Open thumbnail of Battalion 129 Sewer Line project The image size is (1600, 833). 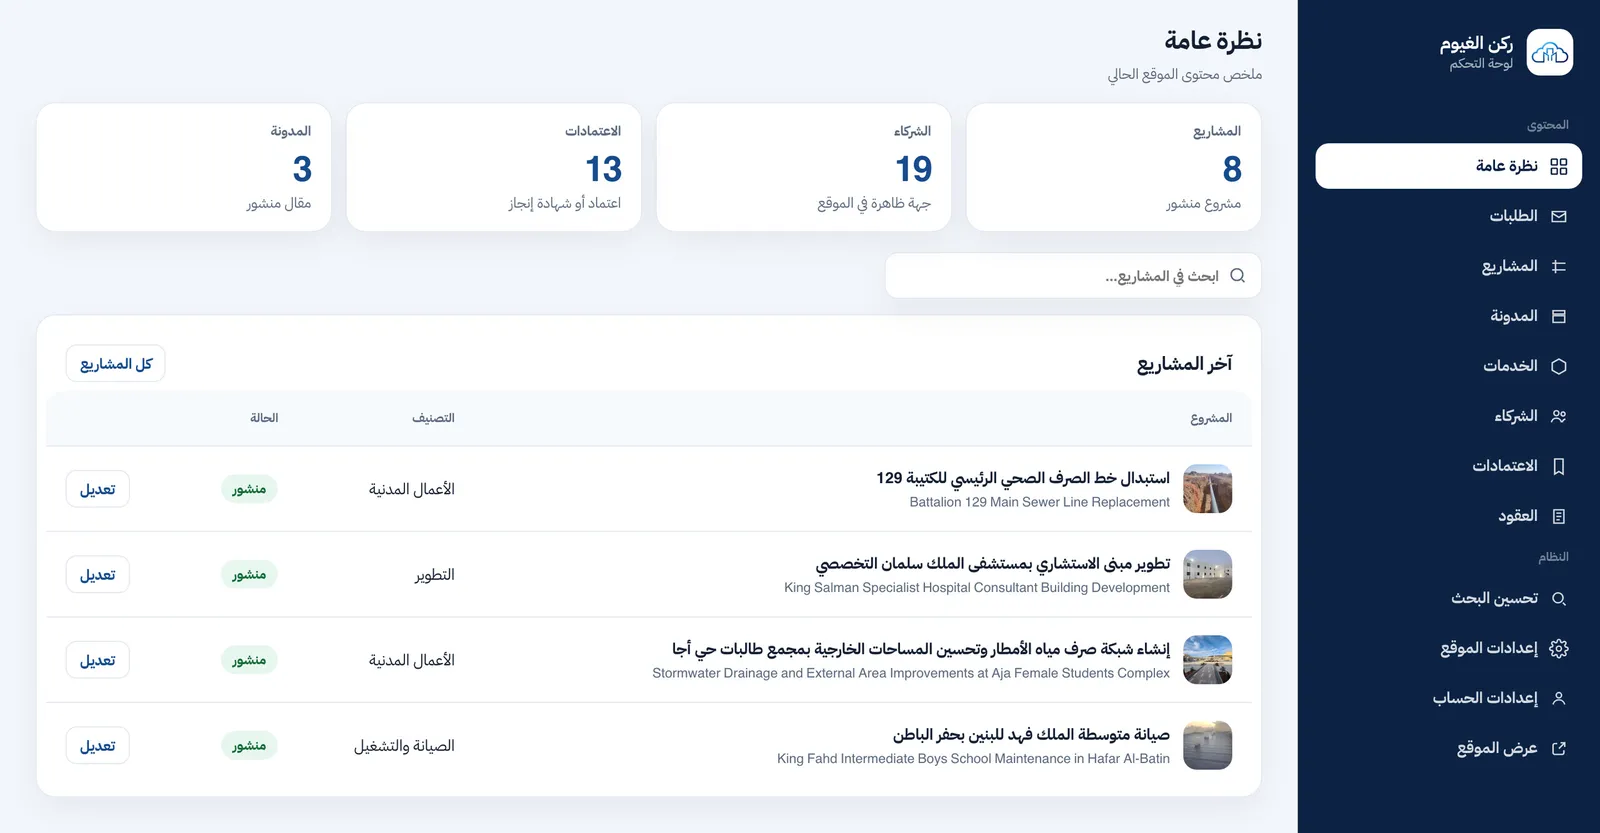point(1207,489)
